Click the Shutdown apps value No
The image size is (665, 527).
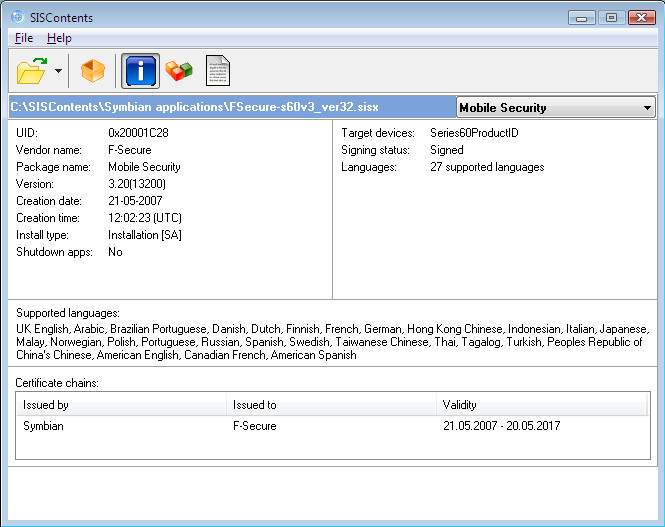115,252
